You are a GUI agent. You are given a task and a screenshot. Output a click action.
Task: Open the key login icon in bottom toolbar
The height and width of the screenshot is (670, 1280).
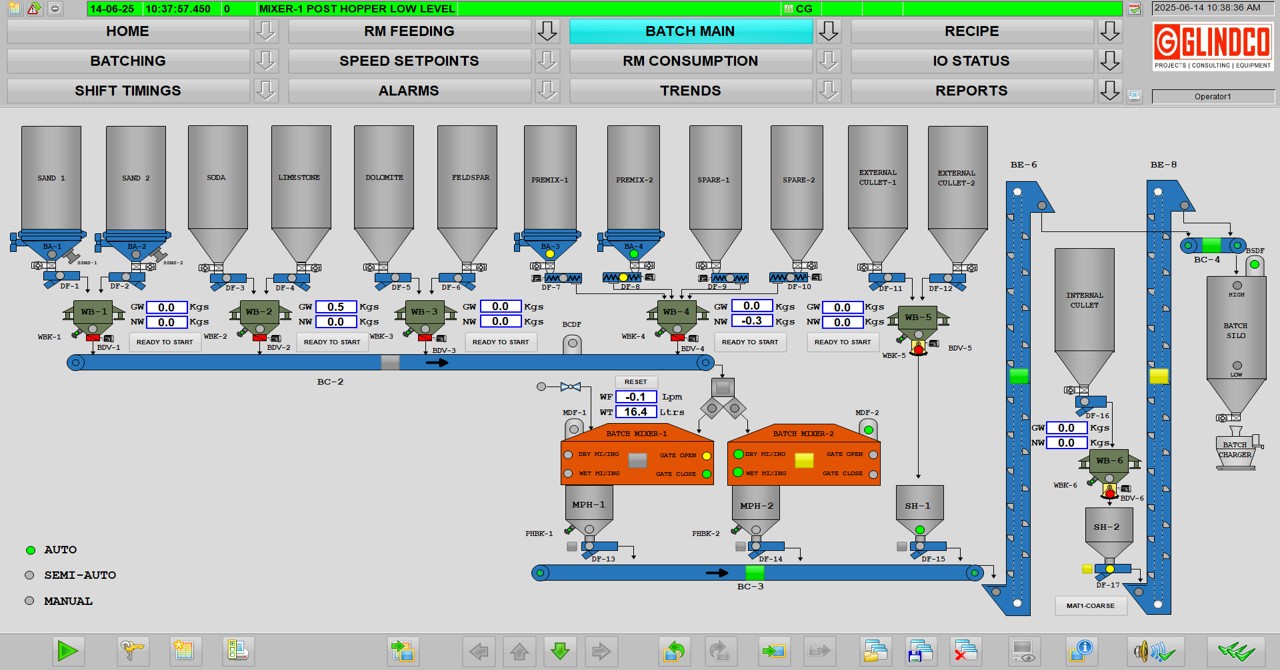(132, 652)
